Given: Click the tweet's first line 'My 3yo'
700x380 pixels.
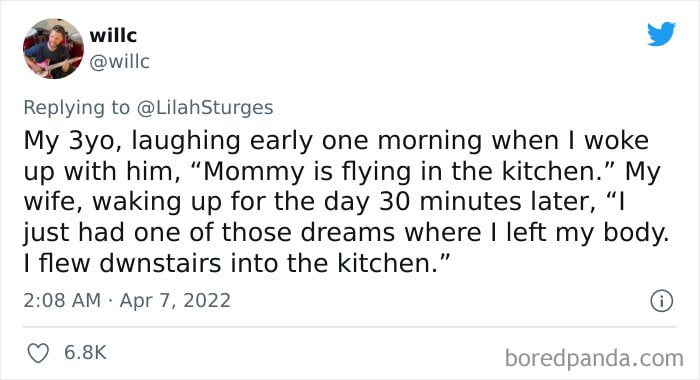Looking at the screenshot, I should click(73, 141).
